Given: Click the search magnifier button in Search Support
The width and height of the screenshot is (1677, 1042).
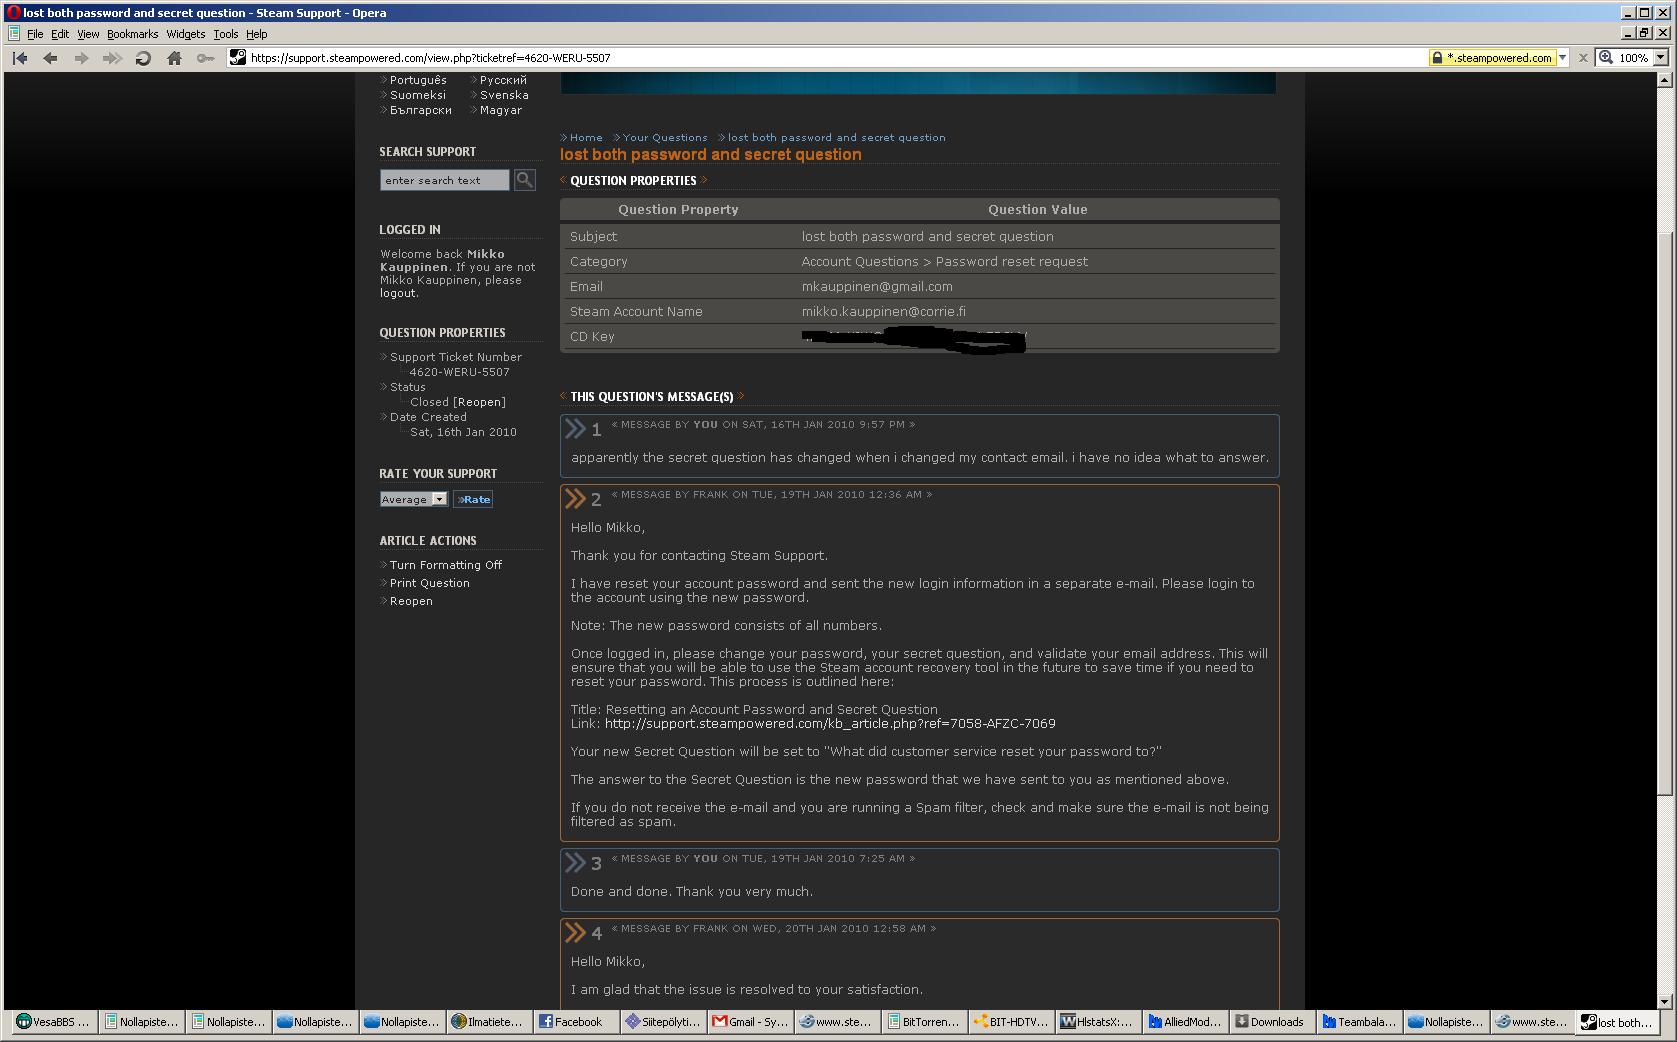Looking at the screenshot, I should tap(525, 180).
